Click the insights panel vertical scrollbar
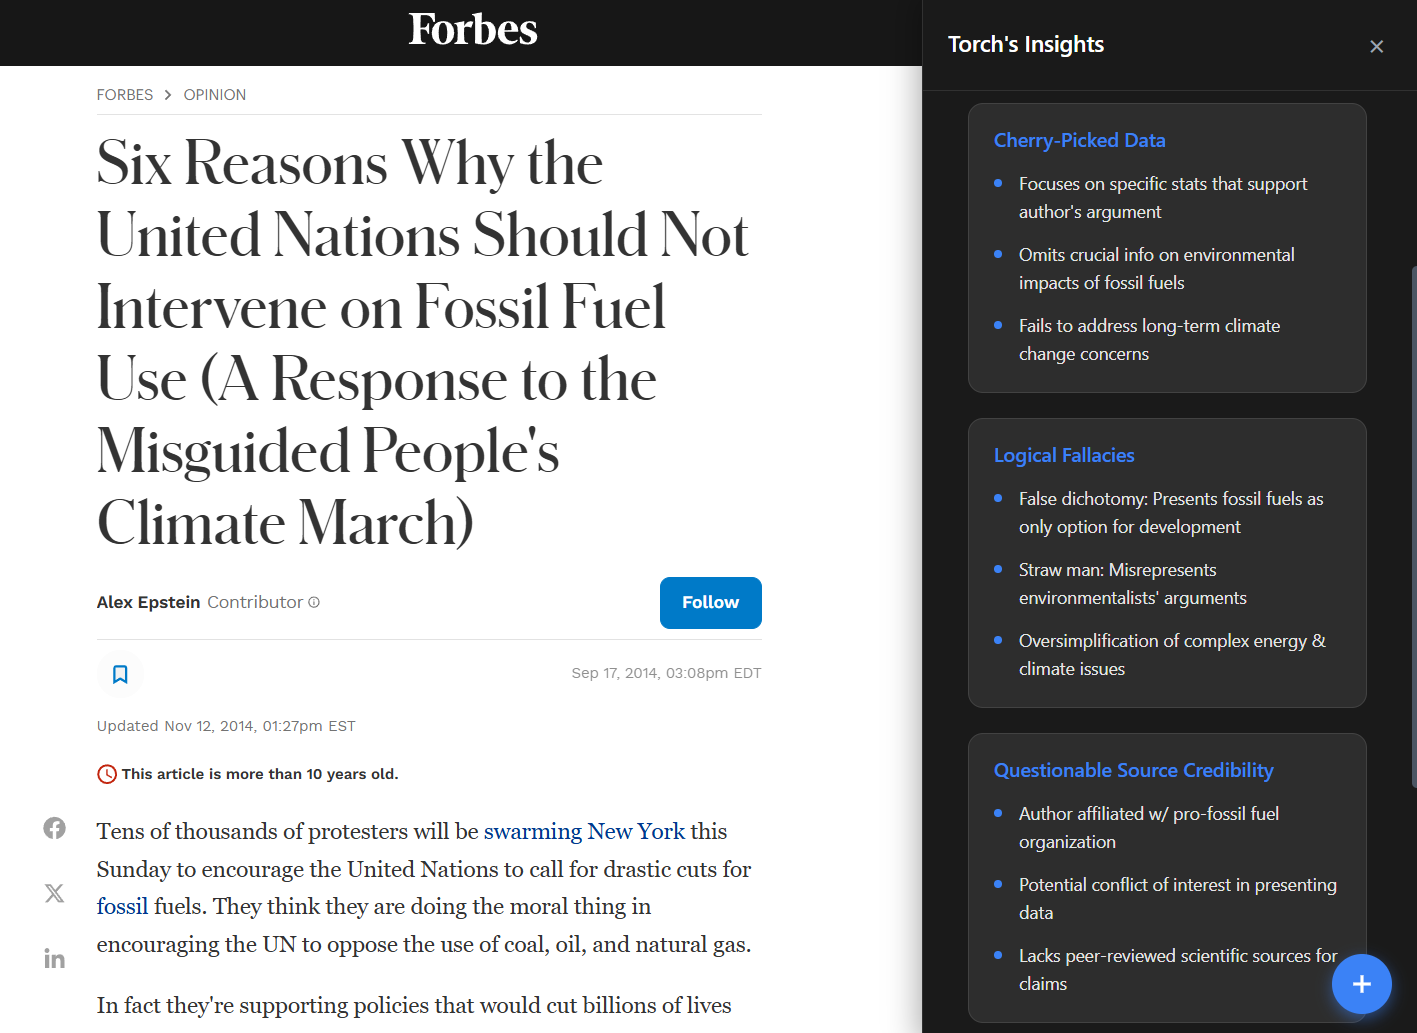The image size is (1417, 1033). 1413,526
